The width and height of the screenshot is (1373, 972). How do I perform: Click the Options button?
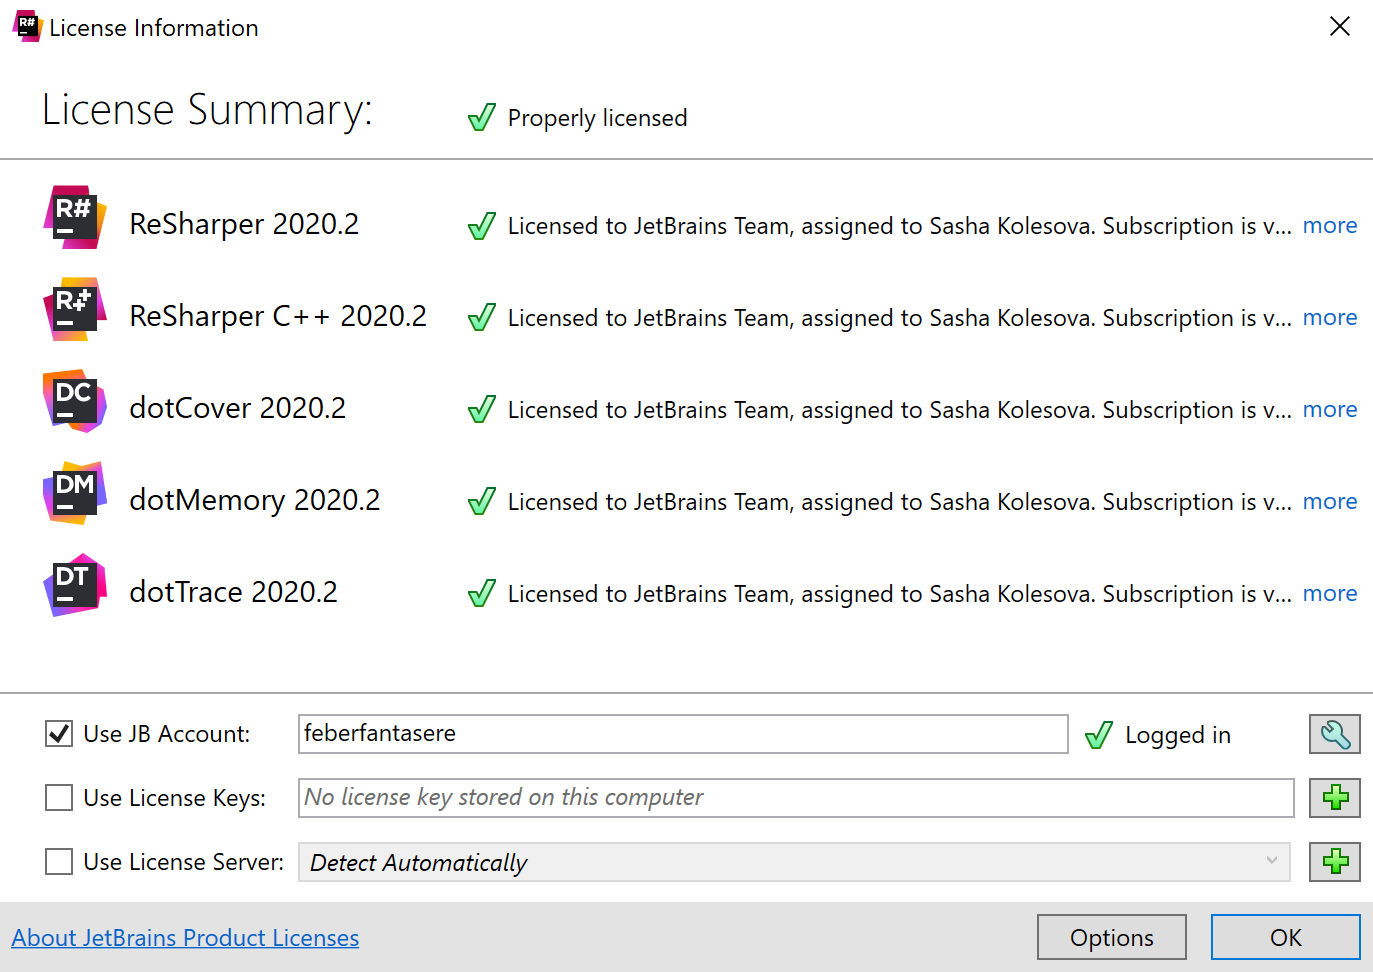tap(1112, 938)
